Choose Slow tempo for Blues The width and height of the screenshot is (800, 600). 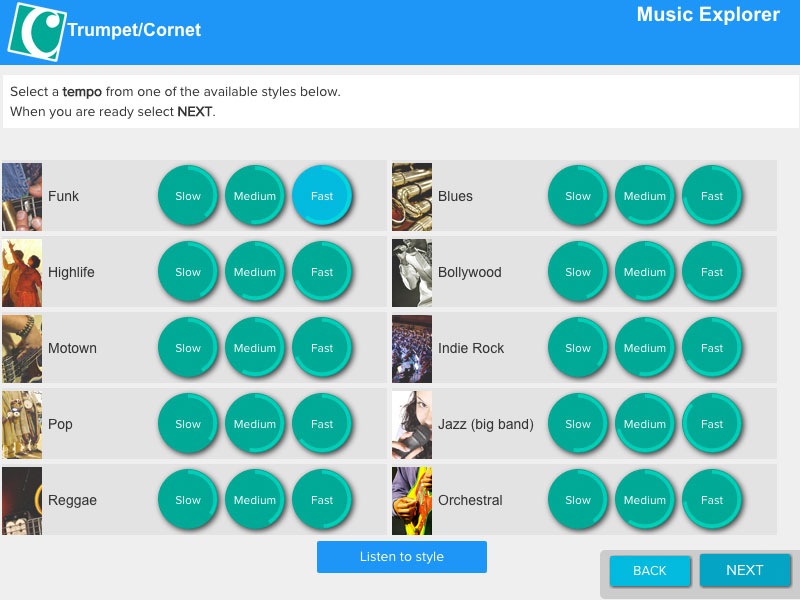pos(578,196)
